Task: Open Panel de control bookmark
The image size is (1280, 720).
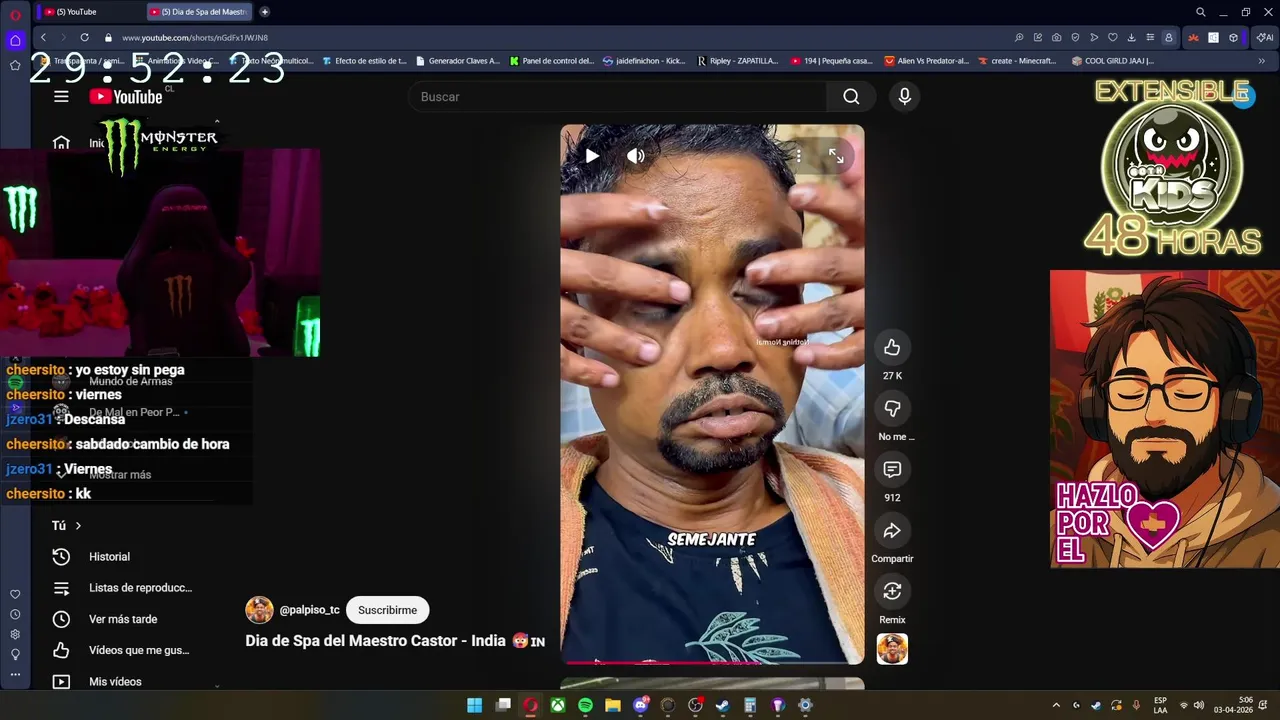Action: (551, 61)
